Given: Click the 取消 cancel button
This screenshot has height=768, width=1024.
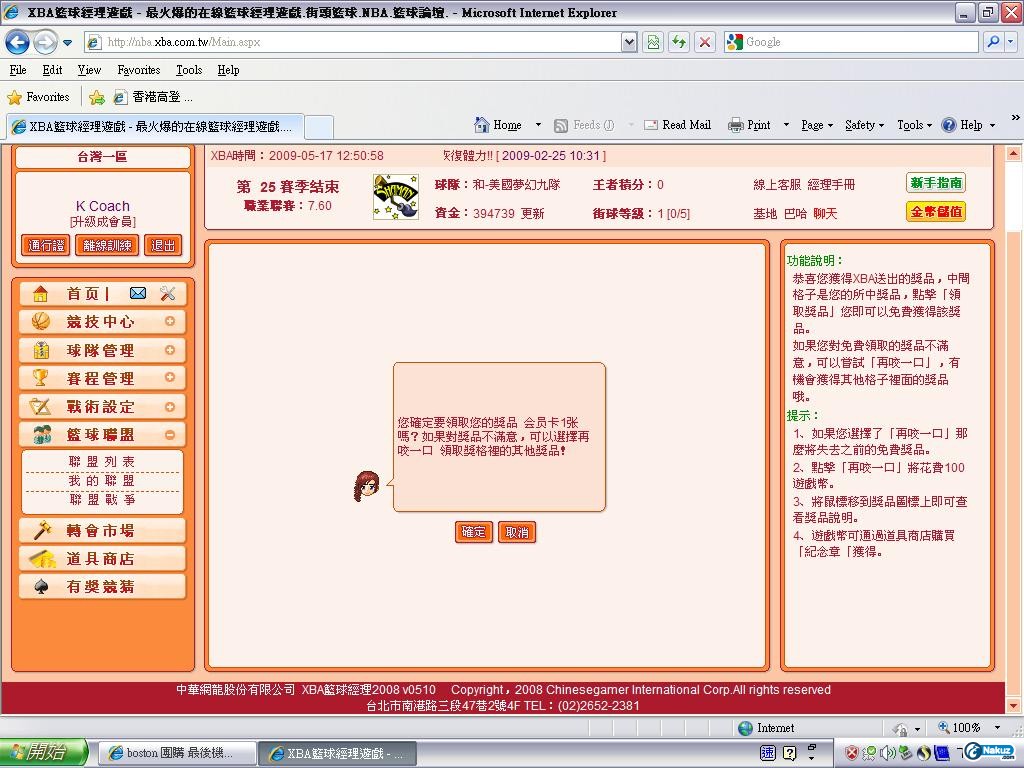Looking at the screenshot, I should pyautogui.click(x=517, y=532).
